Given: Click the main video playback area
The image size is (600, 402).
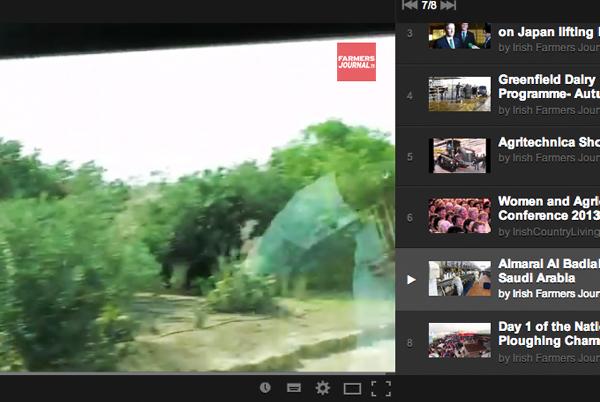Looking at the screenshot, I should click(x=198, y=210).
